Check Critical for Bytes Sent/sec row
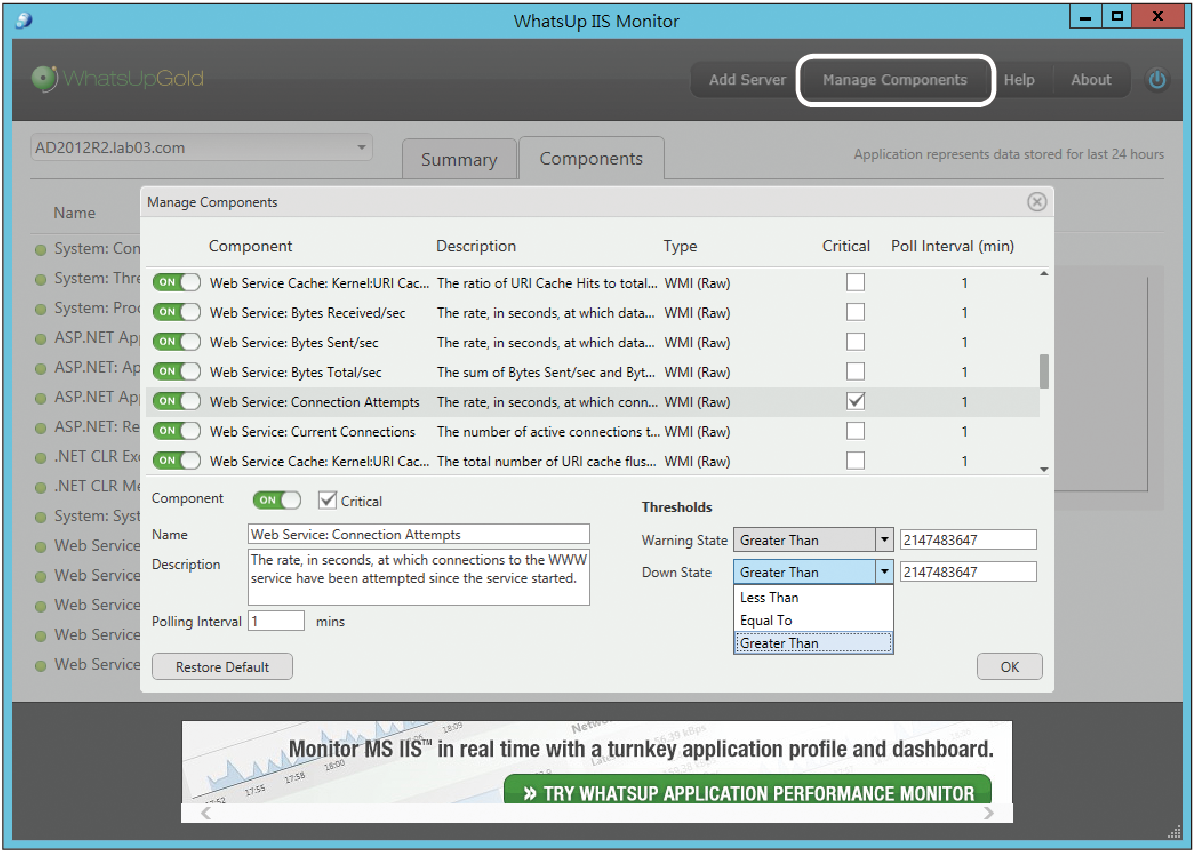 point(856,342)
